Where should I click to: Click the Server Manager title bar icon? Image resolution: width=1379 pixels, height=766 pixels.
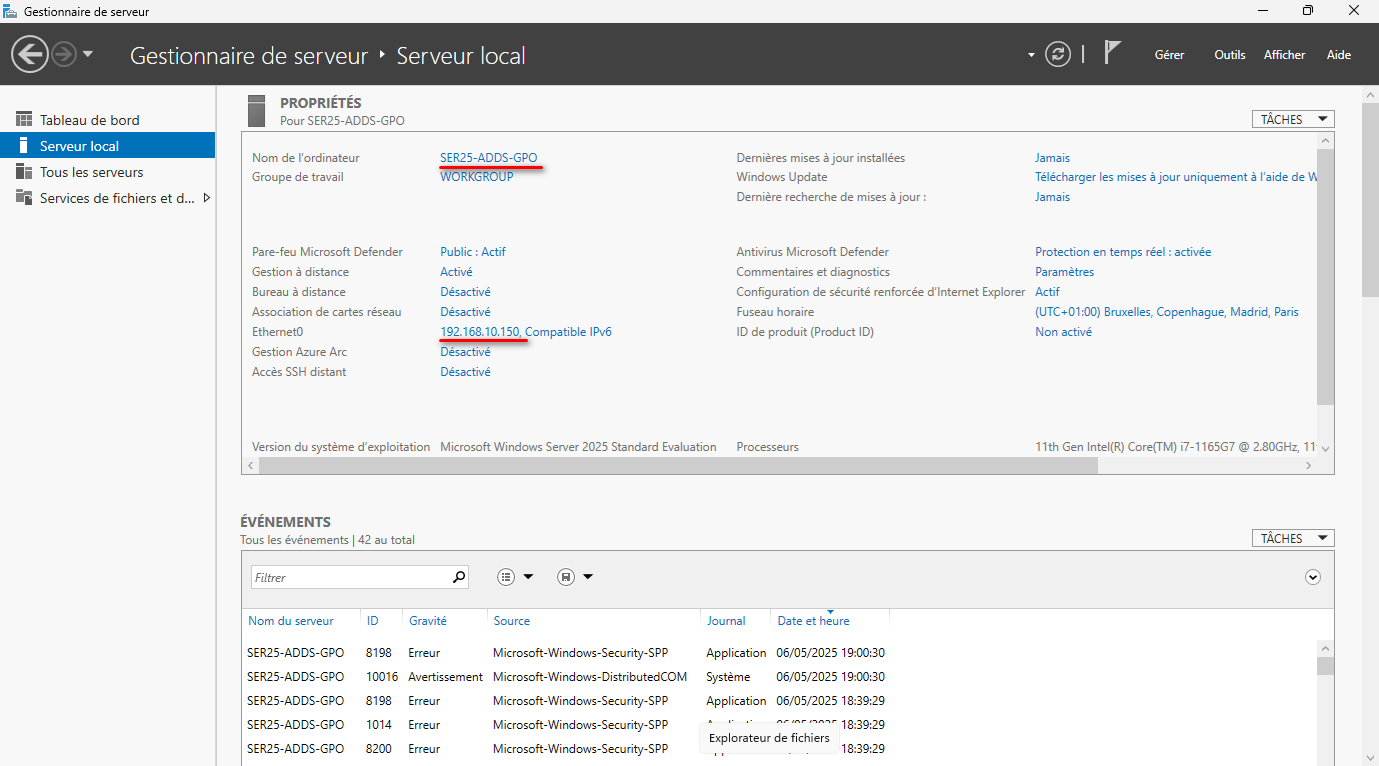11,11
